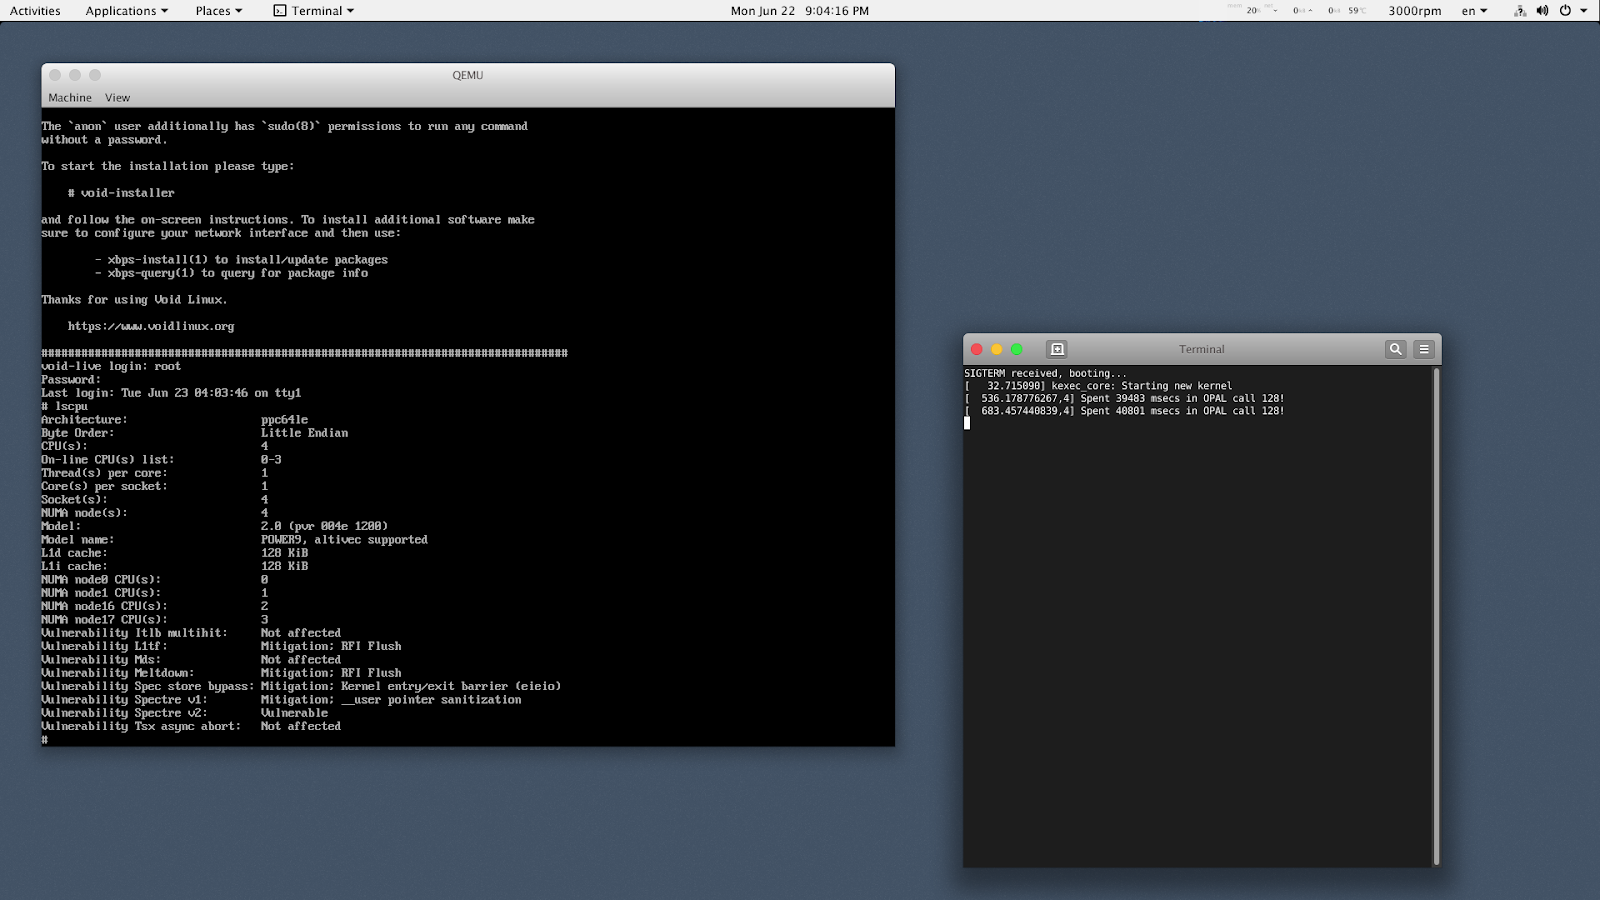Maximize Terminal with the green button
The height and width of the screenshot is (900, 1600).
point(1017,349)
